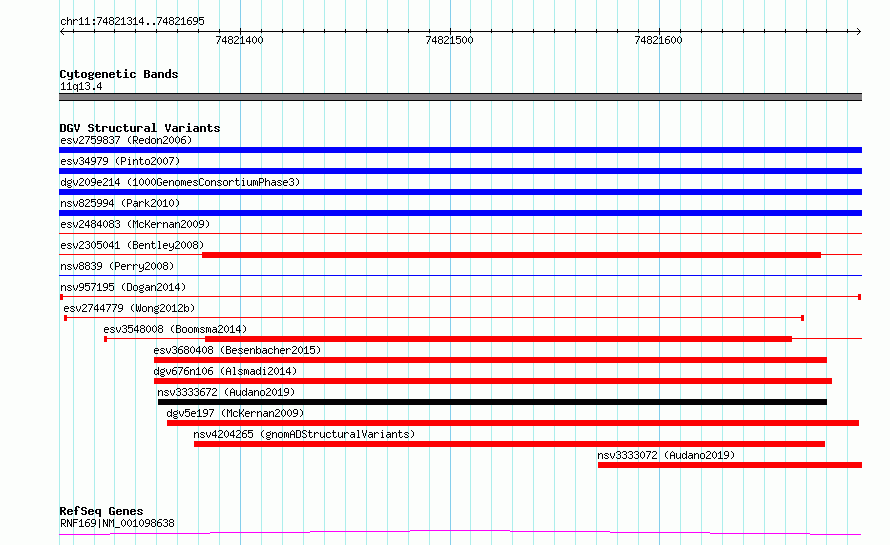Click the magenta RNF169 gene line
The image size is (890, 545).
pos(460,533)
